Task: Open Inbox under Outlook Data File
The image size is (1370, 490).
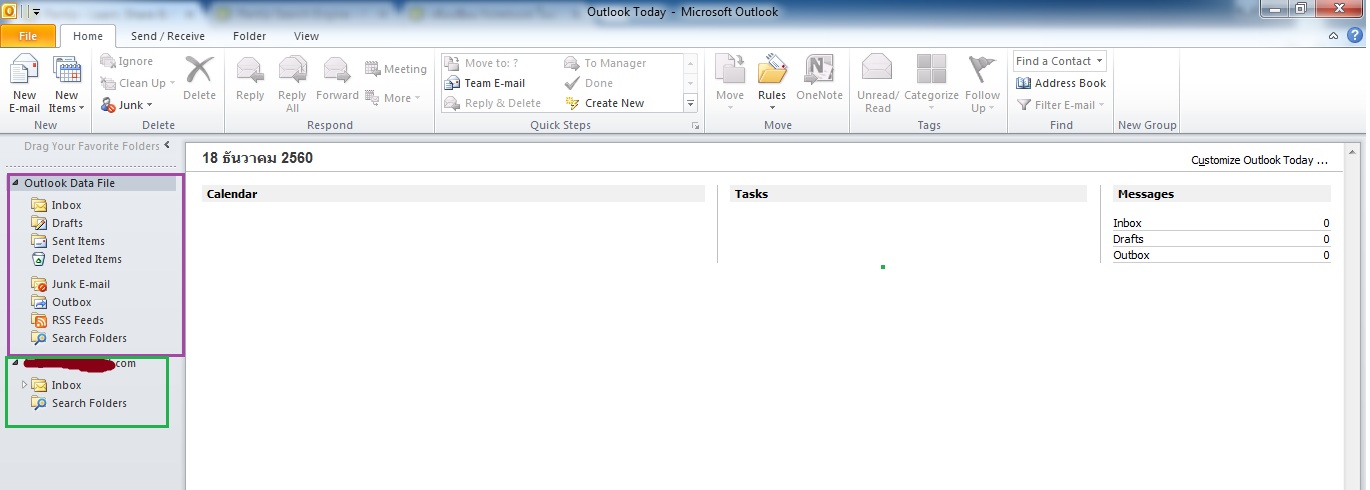Action: tap(67, 205)
